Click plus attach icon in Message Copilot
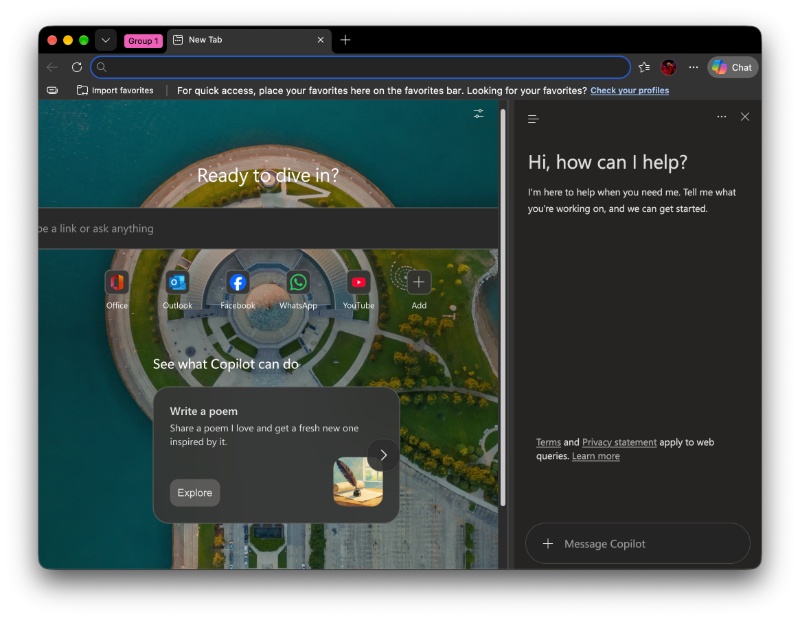 tap(548, 543)
